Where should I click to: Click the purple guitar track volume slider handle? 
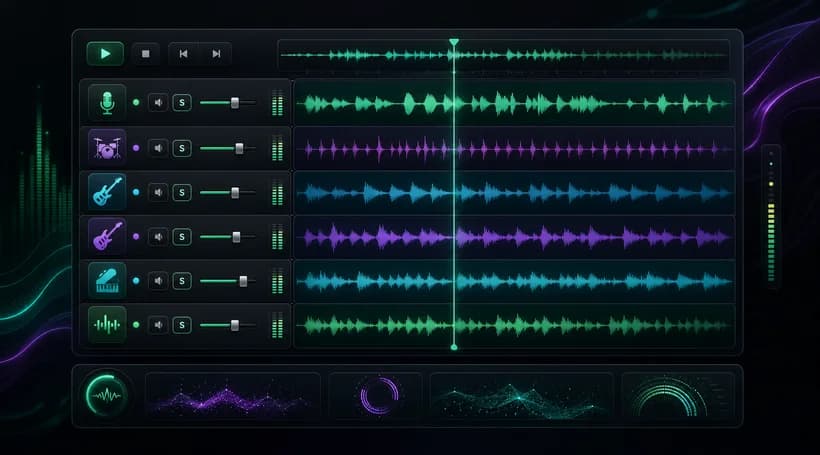[236, 237]
